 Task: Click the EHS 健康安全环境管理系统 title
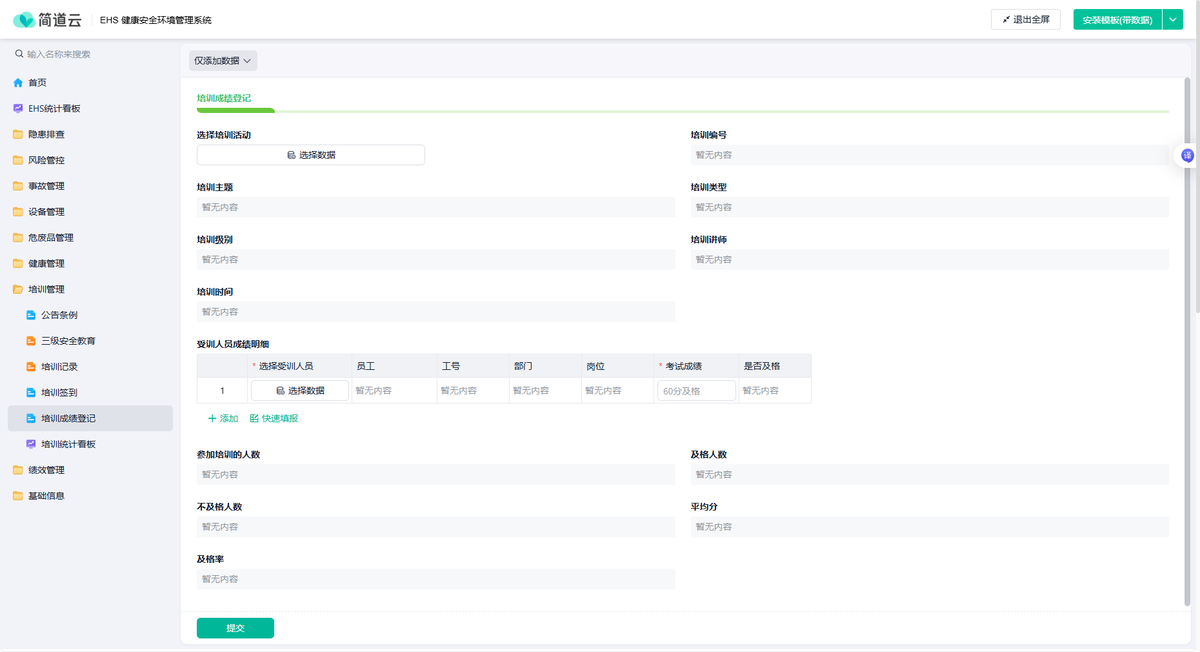pyautogui.click(x=155, y=20)
